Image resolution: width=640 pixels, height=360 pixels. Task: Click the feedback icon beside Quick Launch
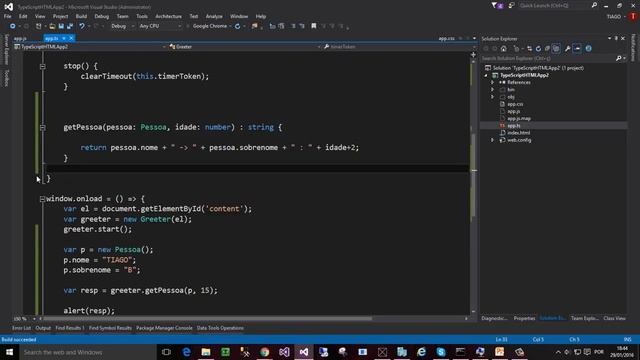pos(511,5)
